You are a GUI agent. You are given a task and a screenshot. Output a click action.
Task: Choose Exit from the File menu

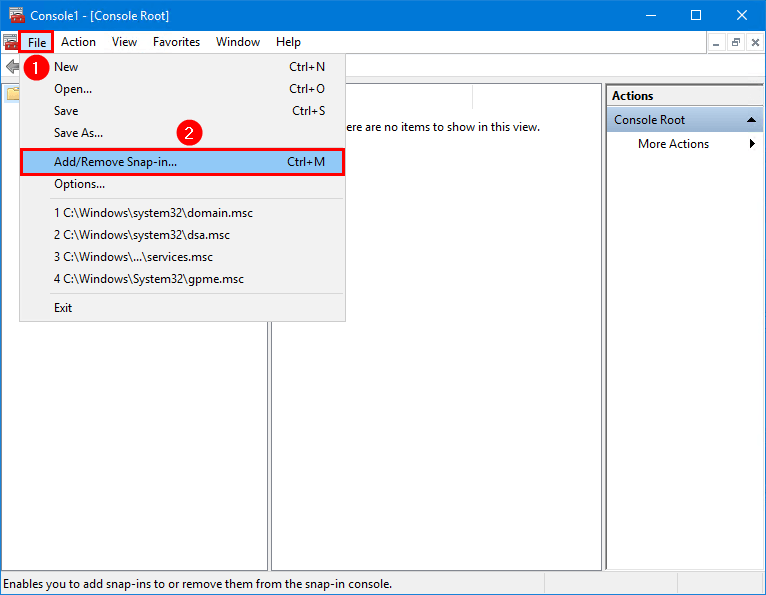click(x=182, y=308)
